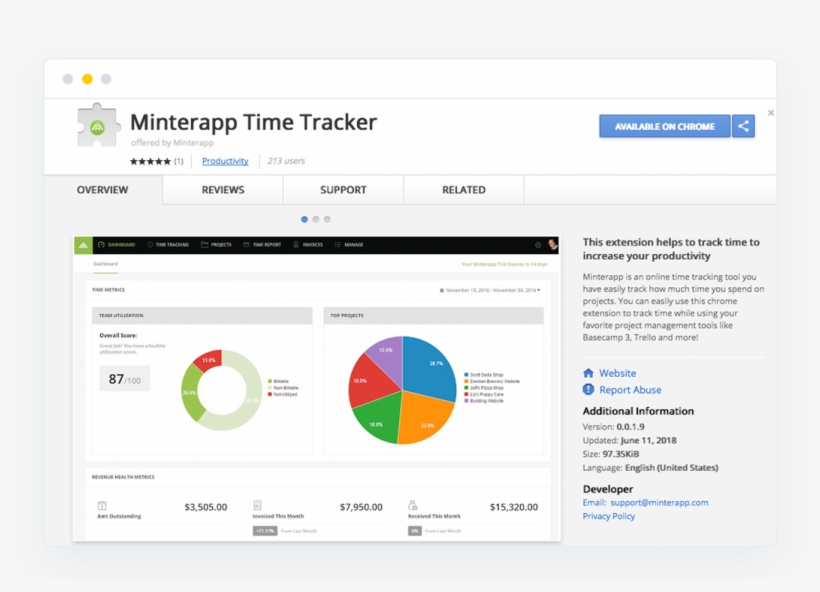The image size is (820, 592).
Task: Click the 213 users text
Action: click(x=286, y=161)
